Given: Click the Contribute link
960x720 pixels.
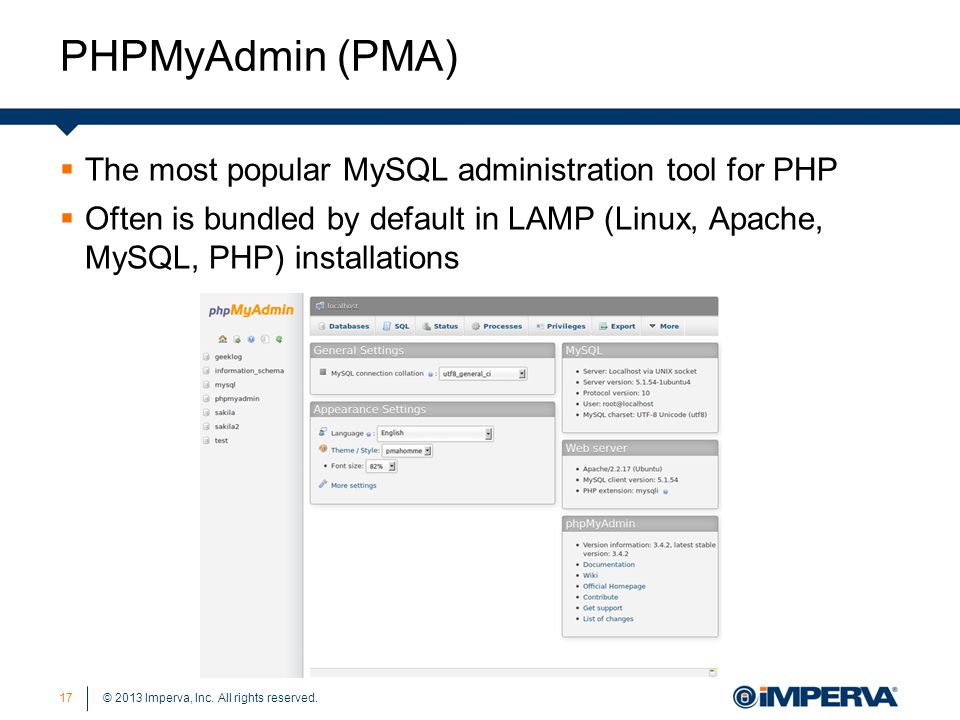Looking at the screenshot, I should pyautogui.click(x=601, y=598).
